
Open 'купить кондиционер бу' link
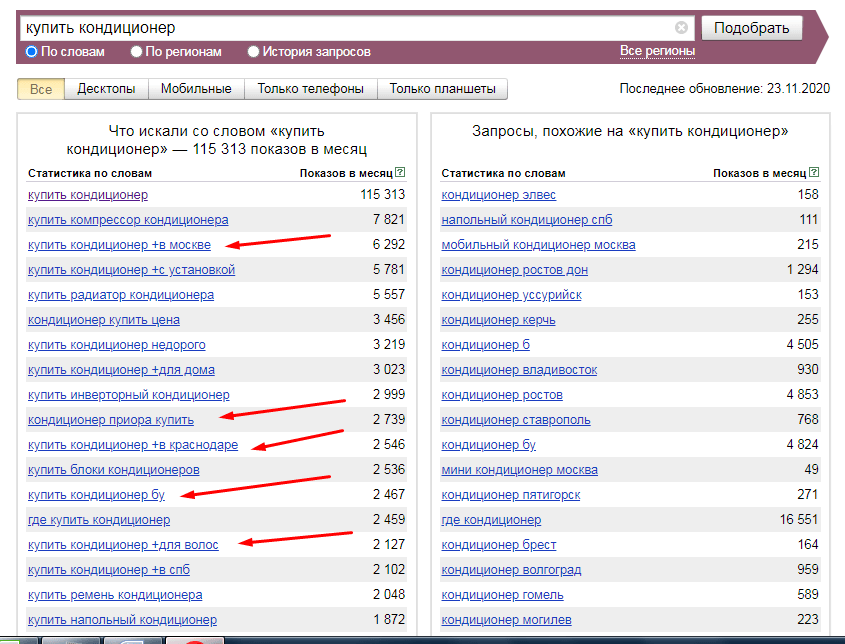point(96,495)
